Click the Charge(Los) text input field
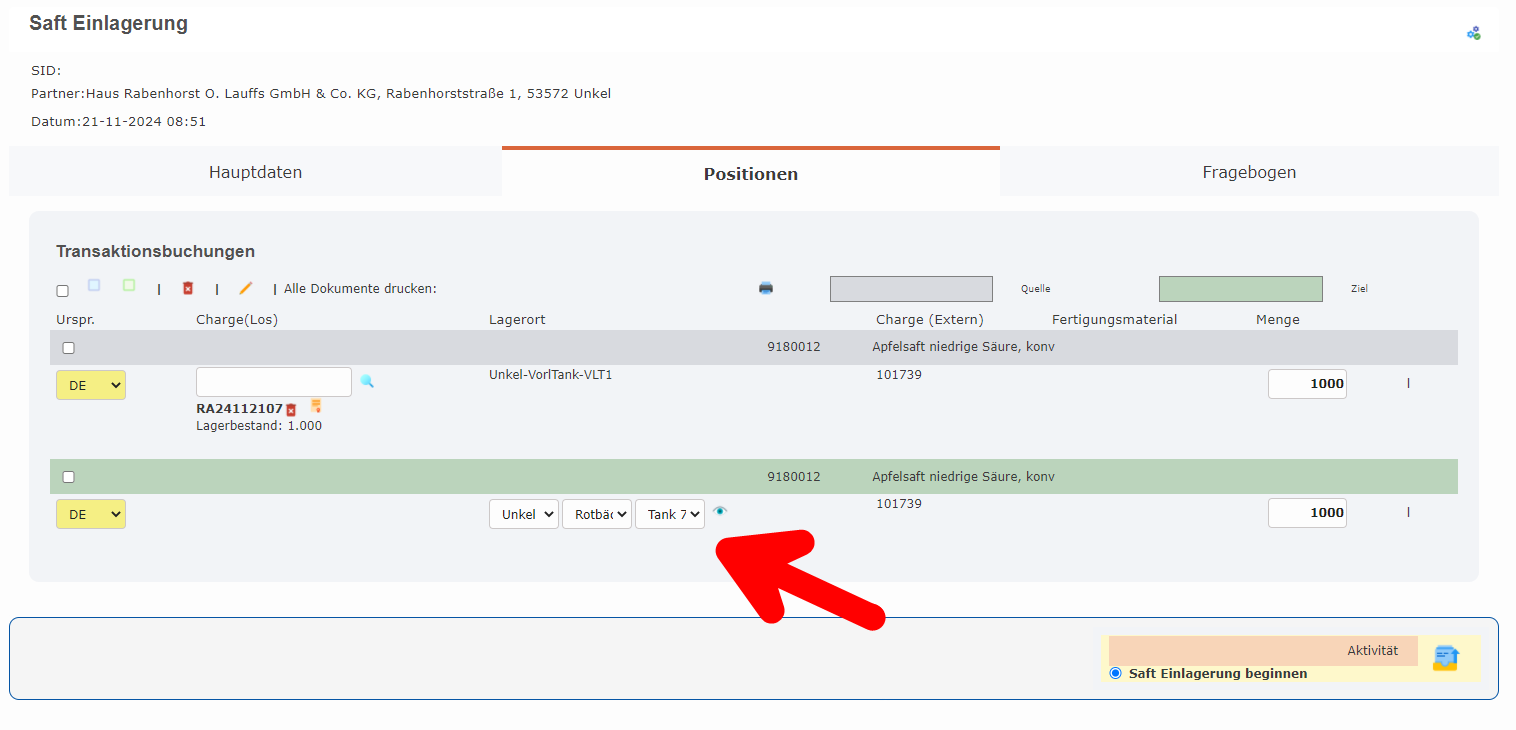The width and height of the screenshot is (1516, 730). tap(274, 382)
